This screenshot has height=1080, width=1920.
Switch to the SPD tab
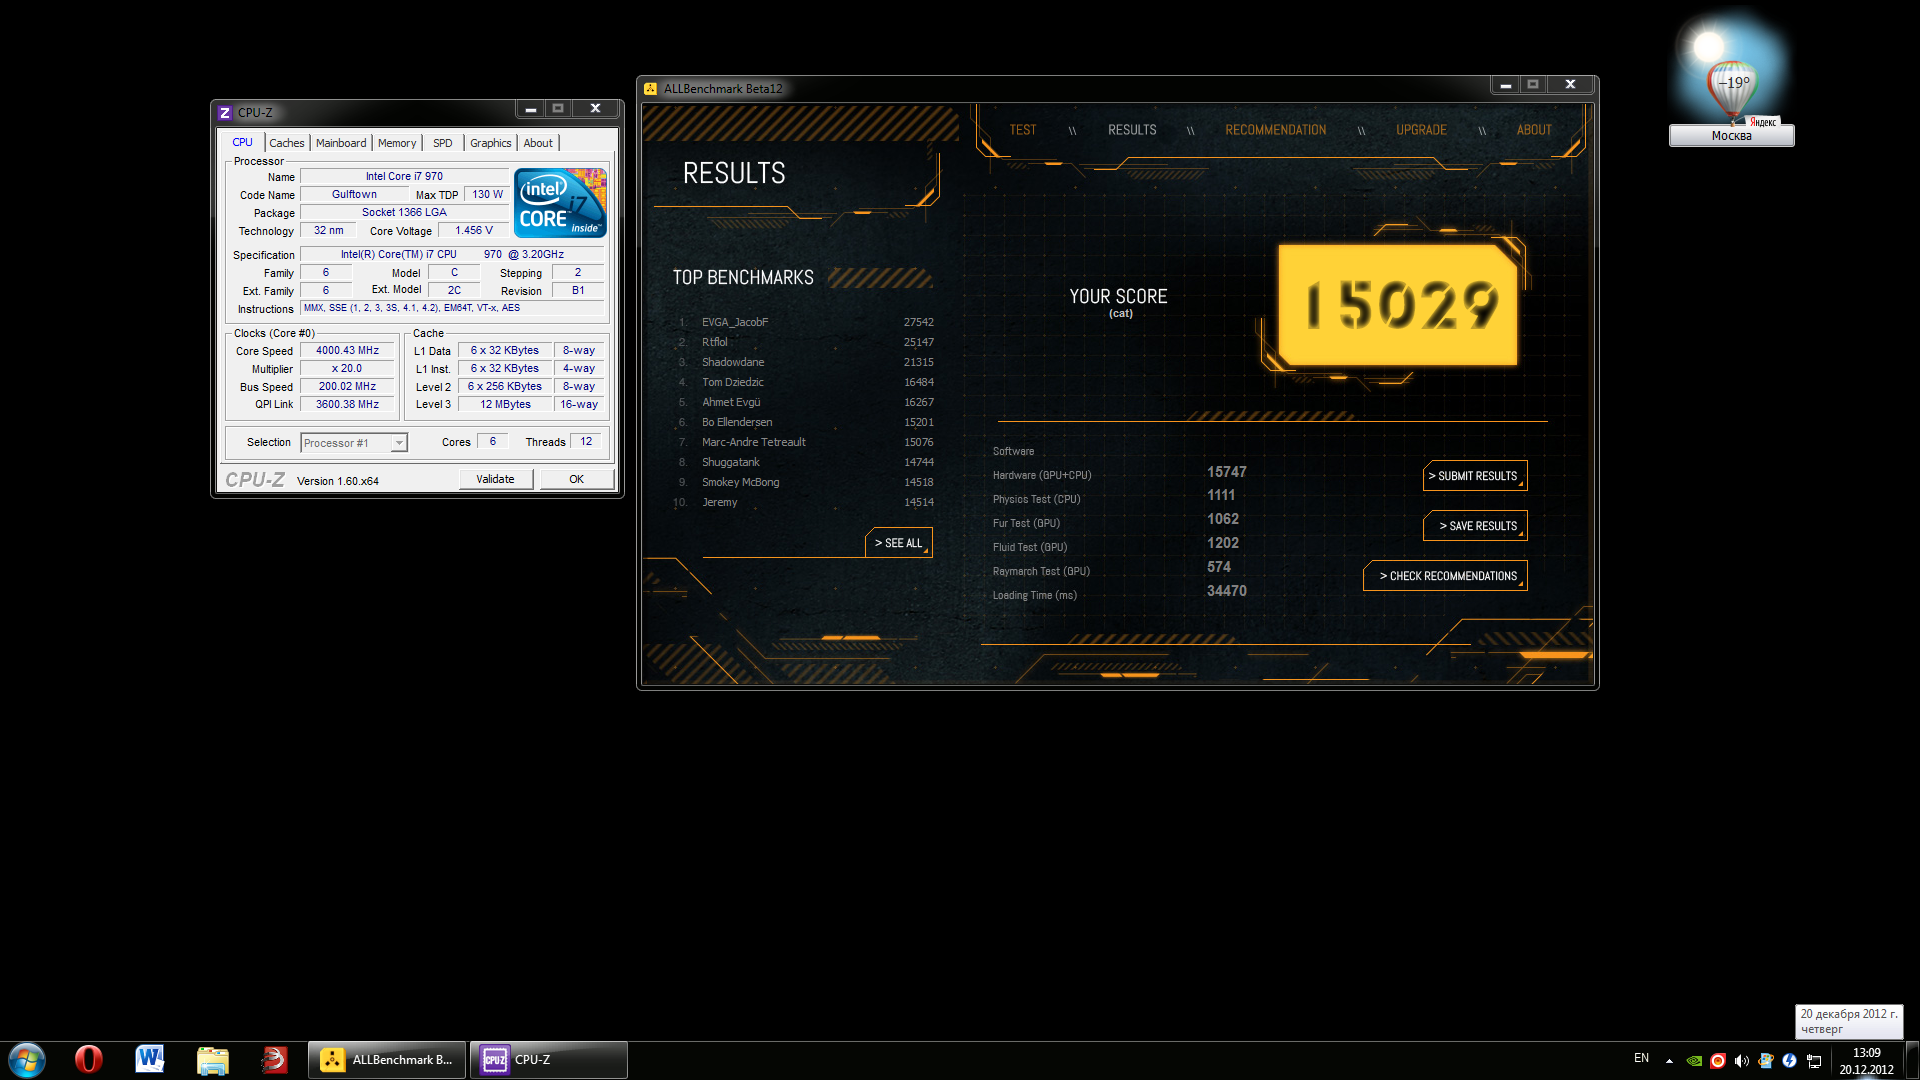443,143
